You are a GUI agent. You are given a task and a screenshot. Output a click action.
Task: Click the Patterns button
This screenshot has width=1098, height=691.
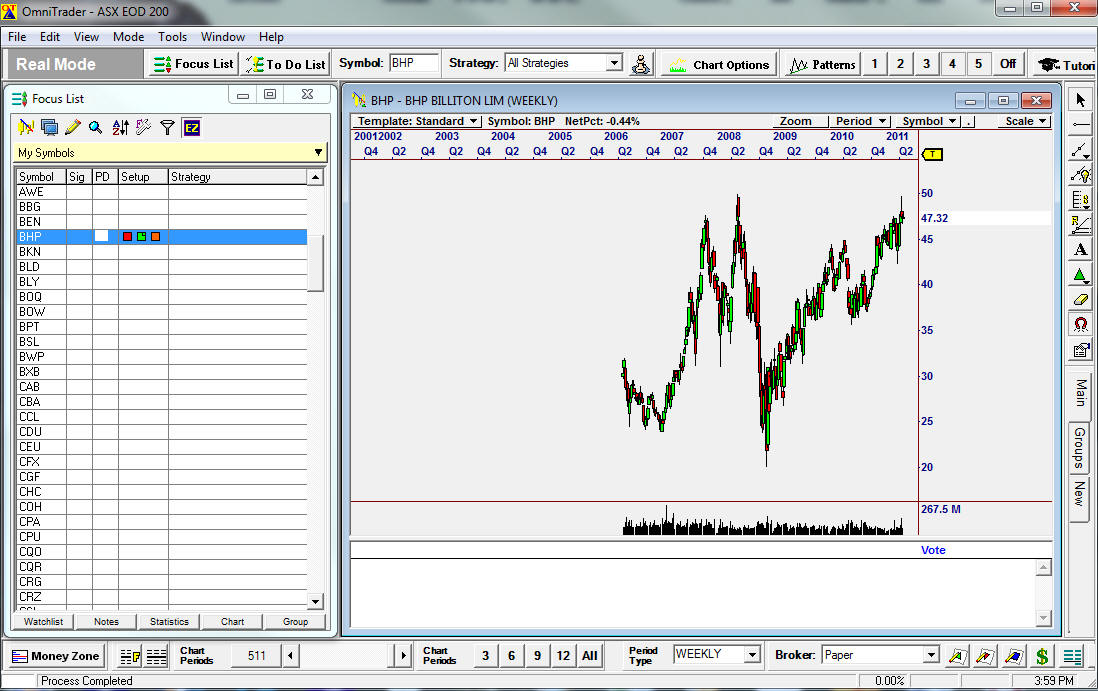822,64
